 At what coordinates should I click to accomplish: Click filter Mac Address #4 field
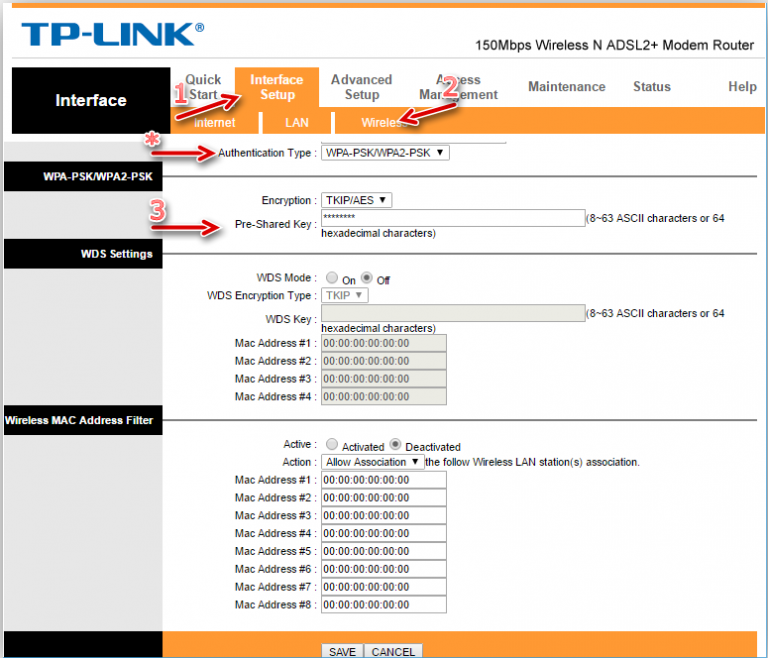click(x=384, y=533)
